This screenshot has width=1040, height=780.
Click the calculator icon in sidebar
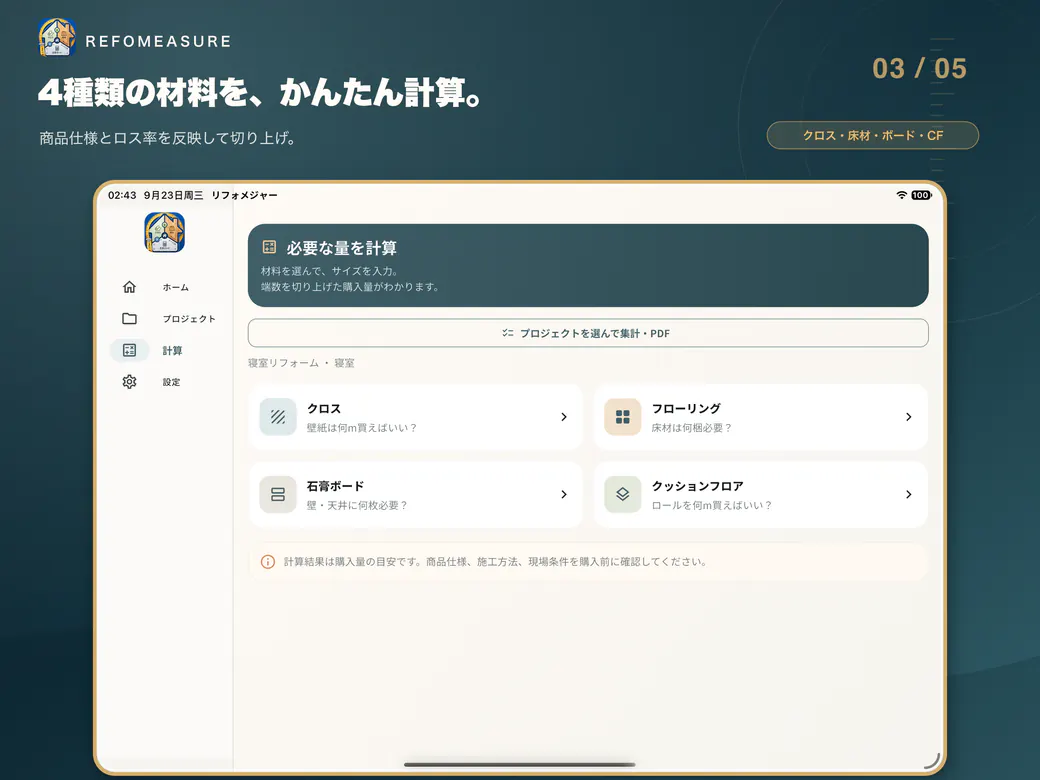click(x=129, y=350)
